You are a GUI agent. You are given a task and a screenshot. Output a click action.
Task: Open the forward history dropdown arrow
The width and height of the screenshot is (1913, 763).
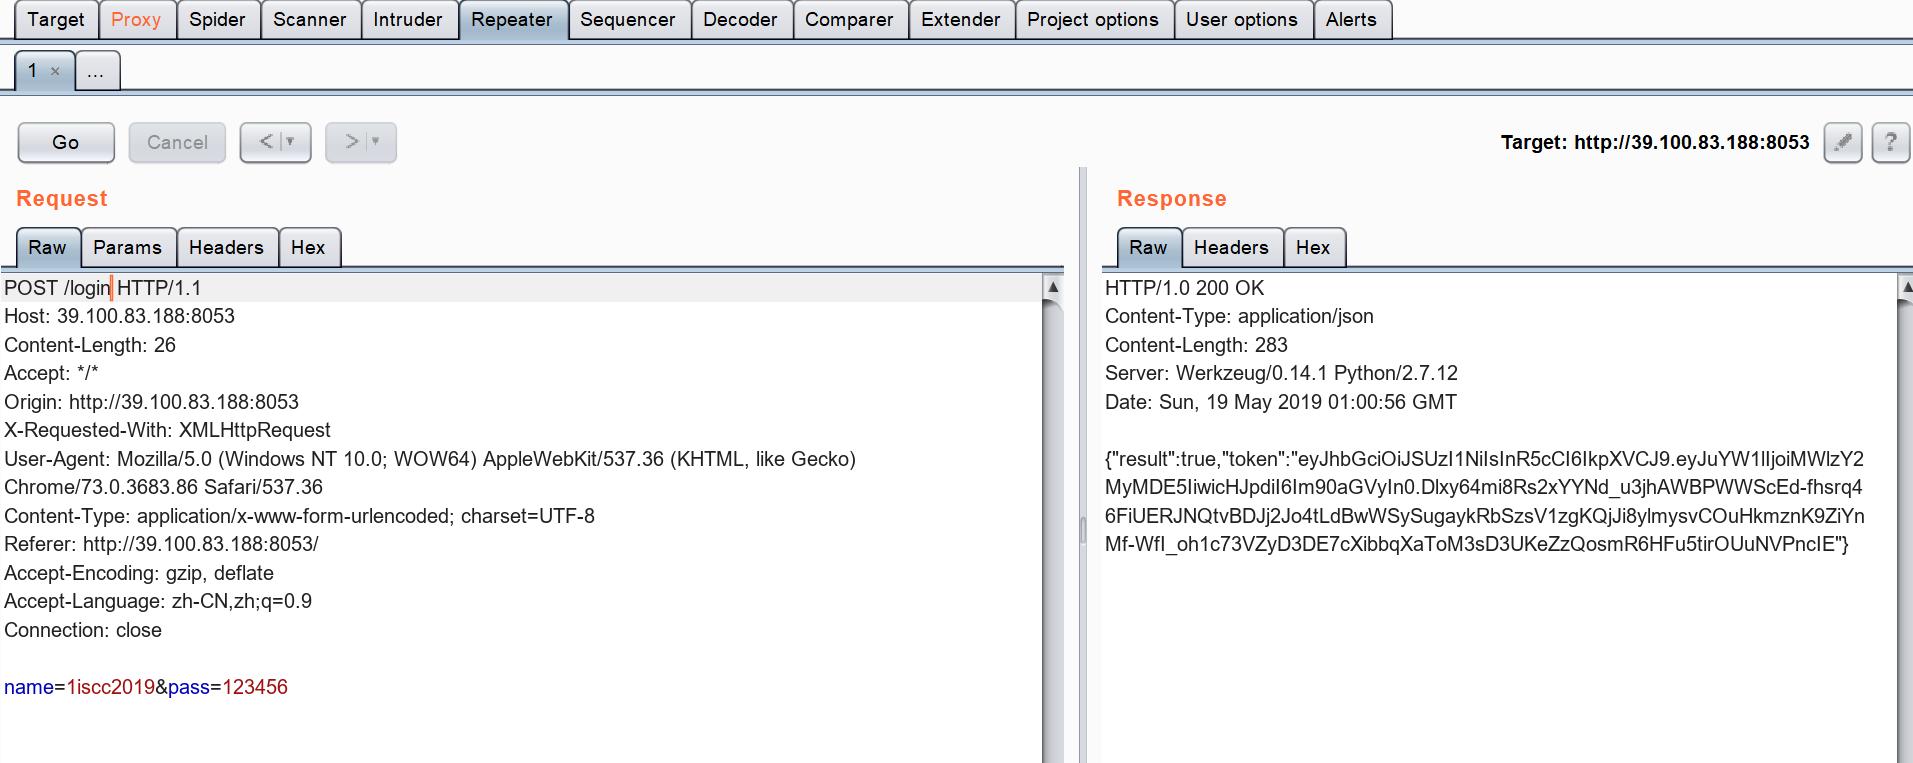(x=376, y=142)
